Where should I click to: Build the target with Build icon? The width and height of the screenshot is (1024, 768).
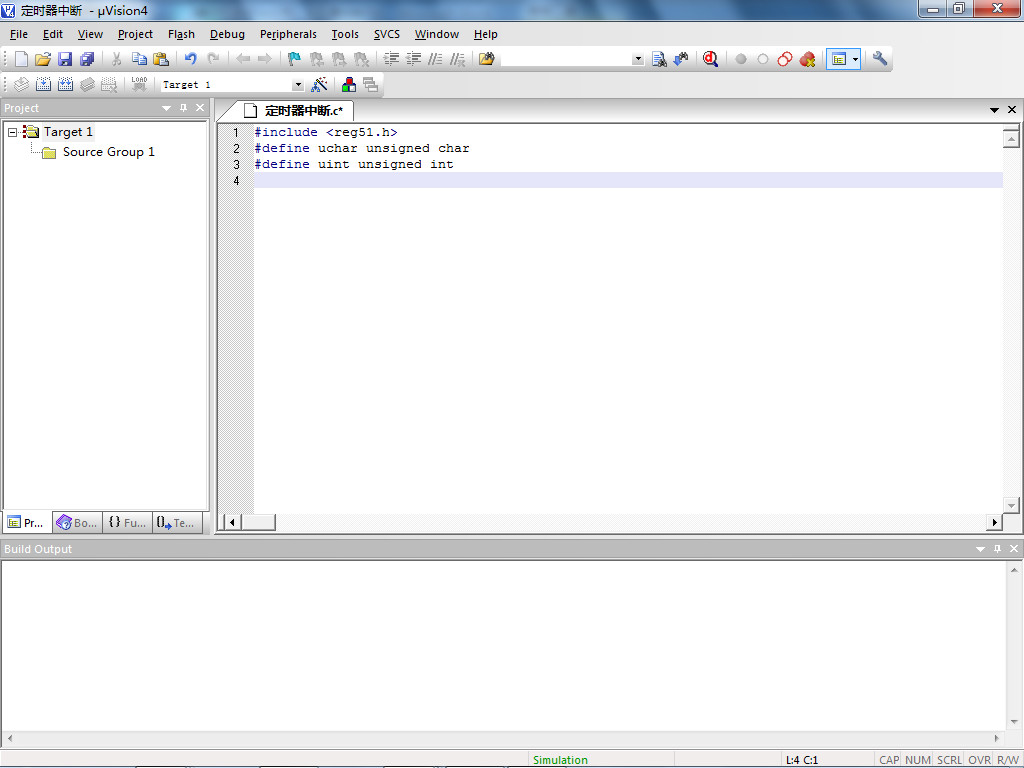coord(43,84)
